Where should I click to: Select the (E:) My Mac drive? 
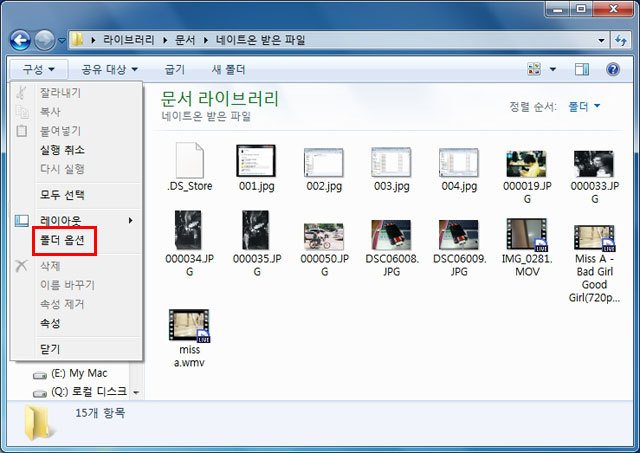coord(75,373)
